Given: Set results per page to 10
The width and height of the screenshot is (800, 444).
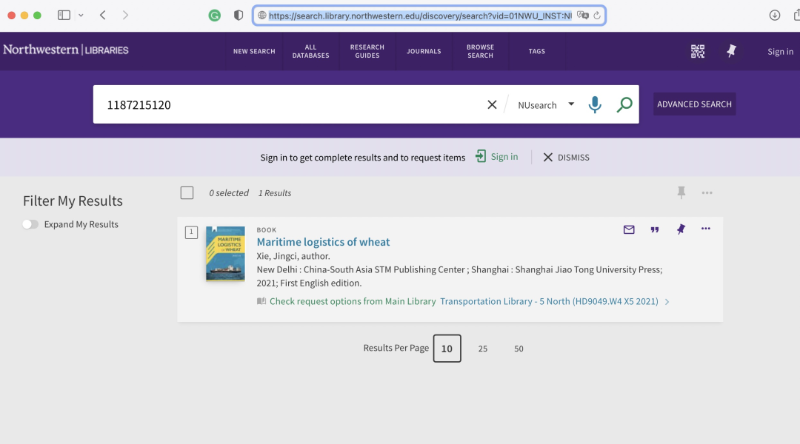Looking at the screenshot, I should coord(447,349).
